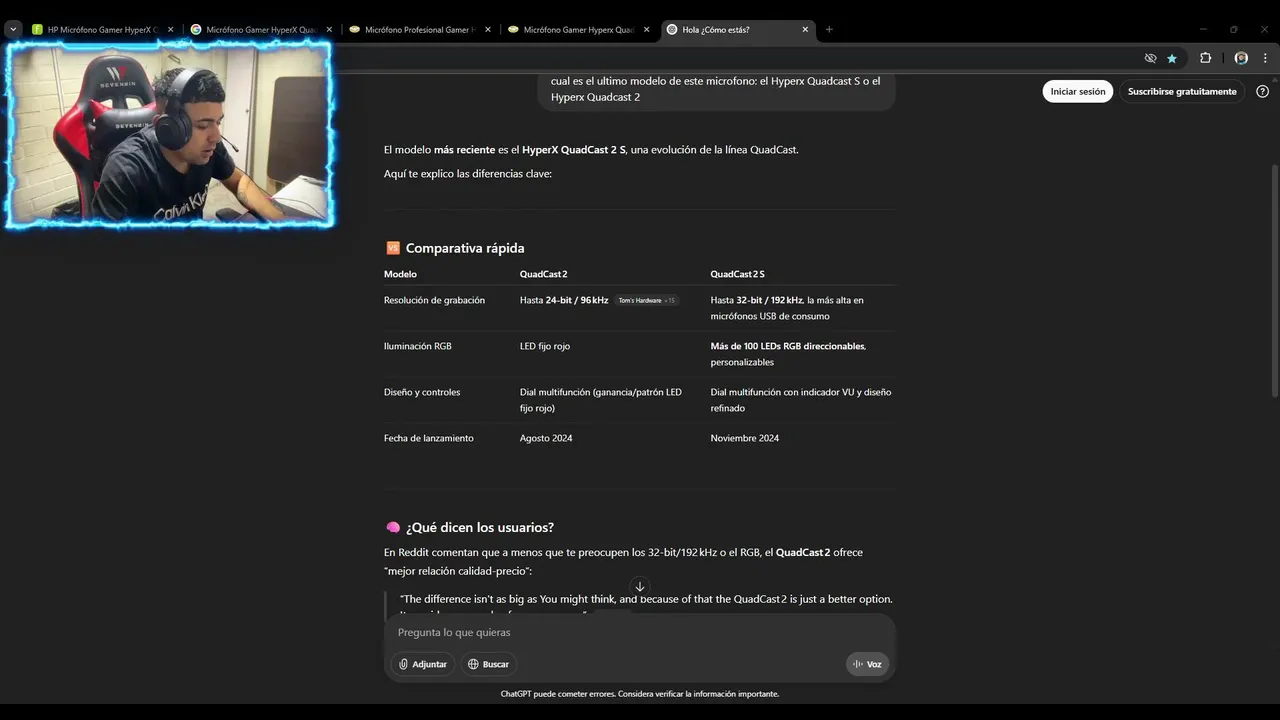The width and height of the screenshot is (1280, 720).
Task: Click the LED fijo rojo cell
Action: click(545, 346)
